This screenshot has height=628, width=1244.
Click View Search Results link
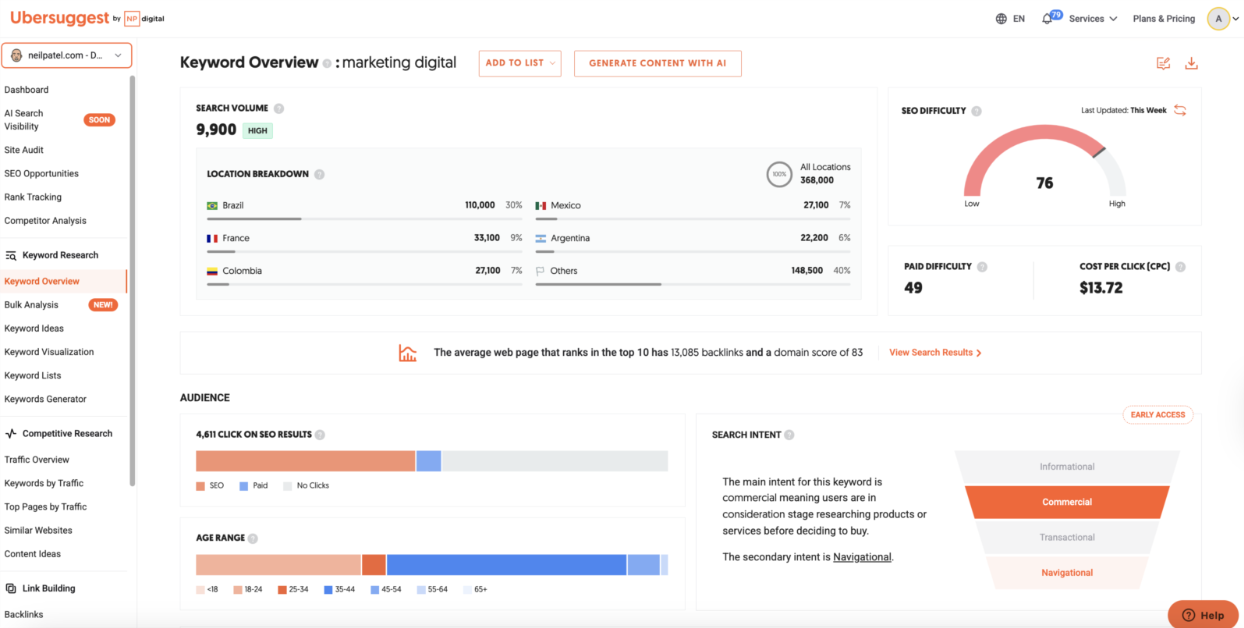click(x=935, y=353)
